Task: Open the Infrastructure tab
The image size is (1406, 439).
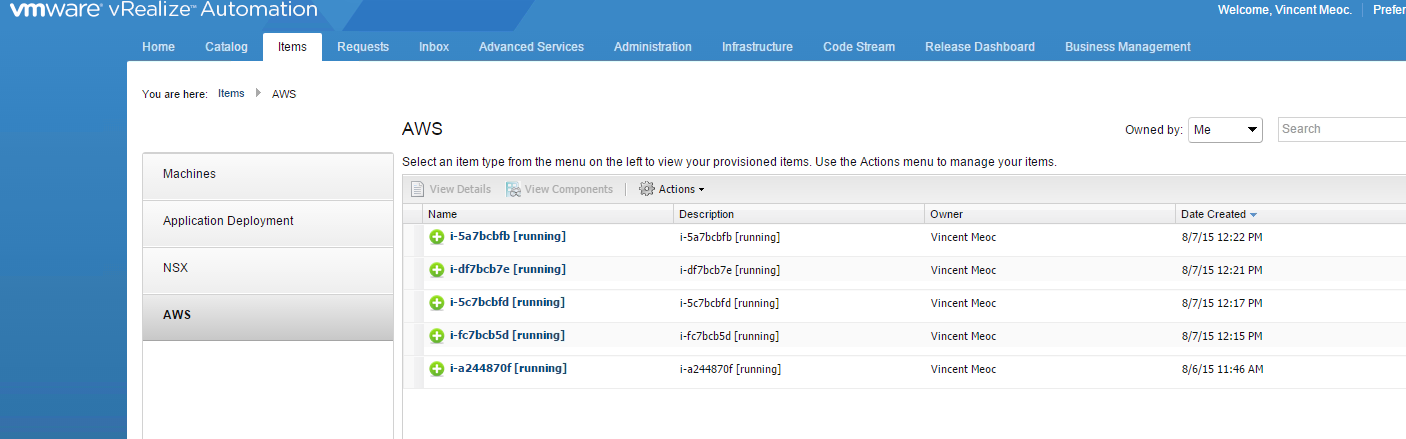Action: (757, 47)
